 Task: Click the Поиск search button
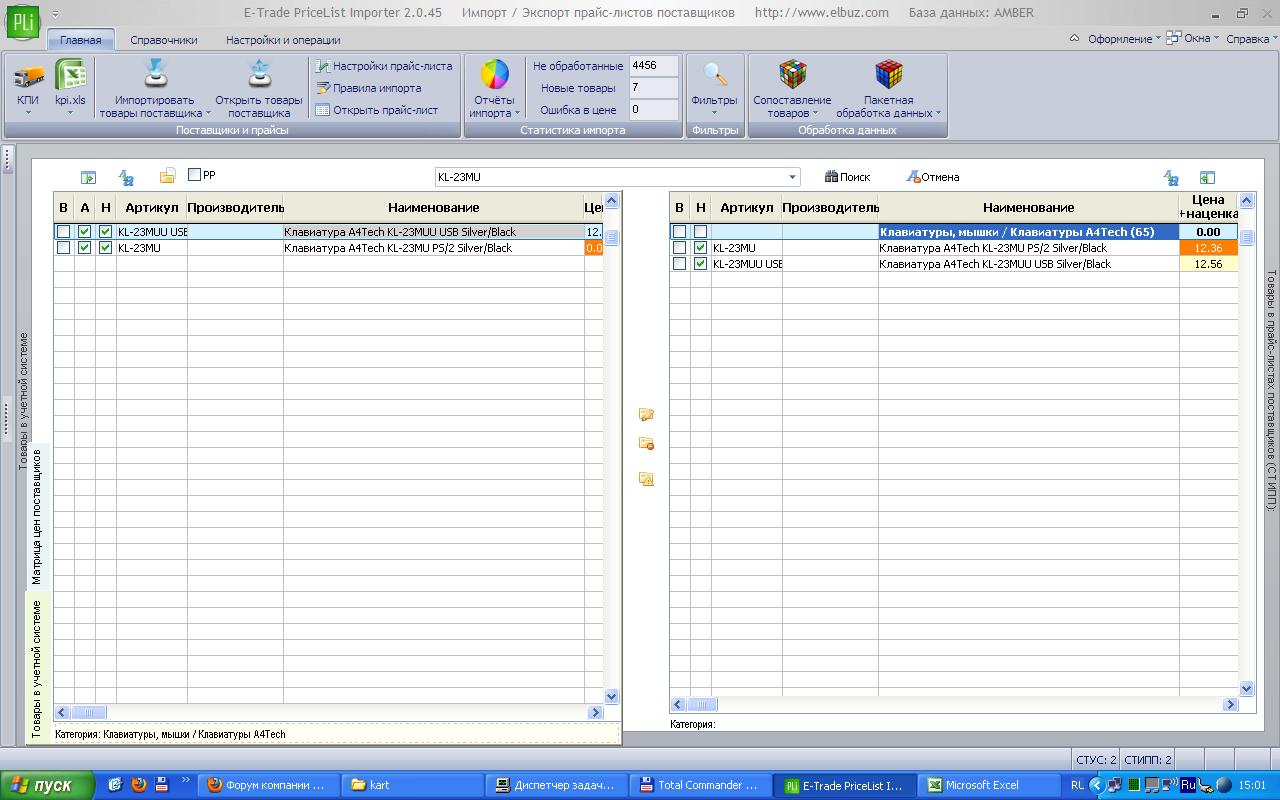pos(847,177)
